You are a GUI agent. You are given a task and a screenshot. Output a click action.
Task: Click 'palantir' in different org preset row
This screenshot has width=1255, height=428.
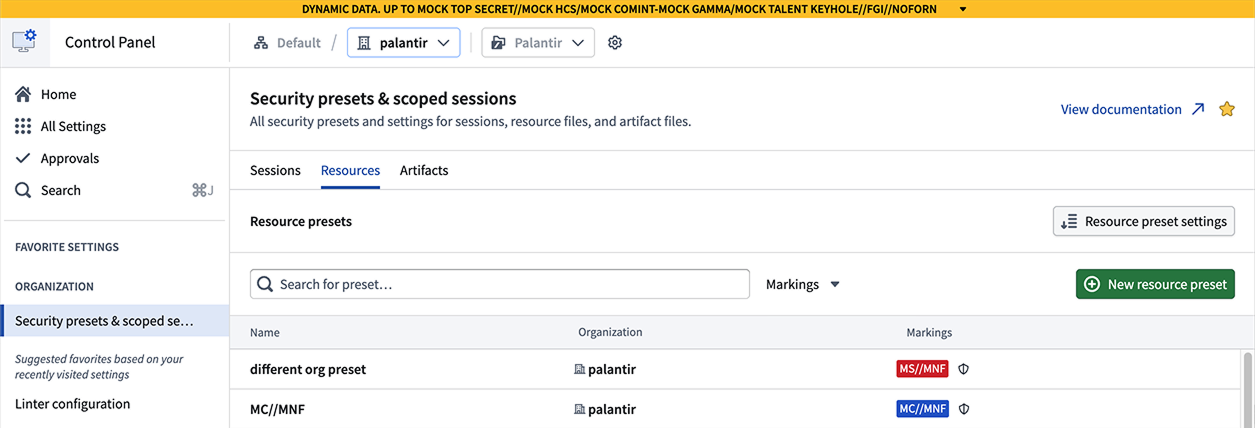pos(612,369)
